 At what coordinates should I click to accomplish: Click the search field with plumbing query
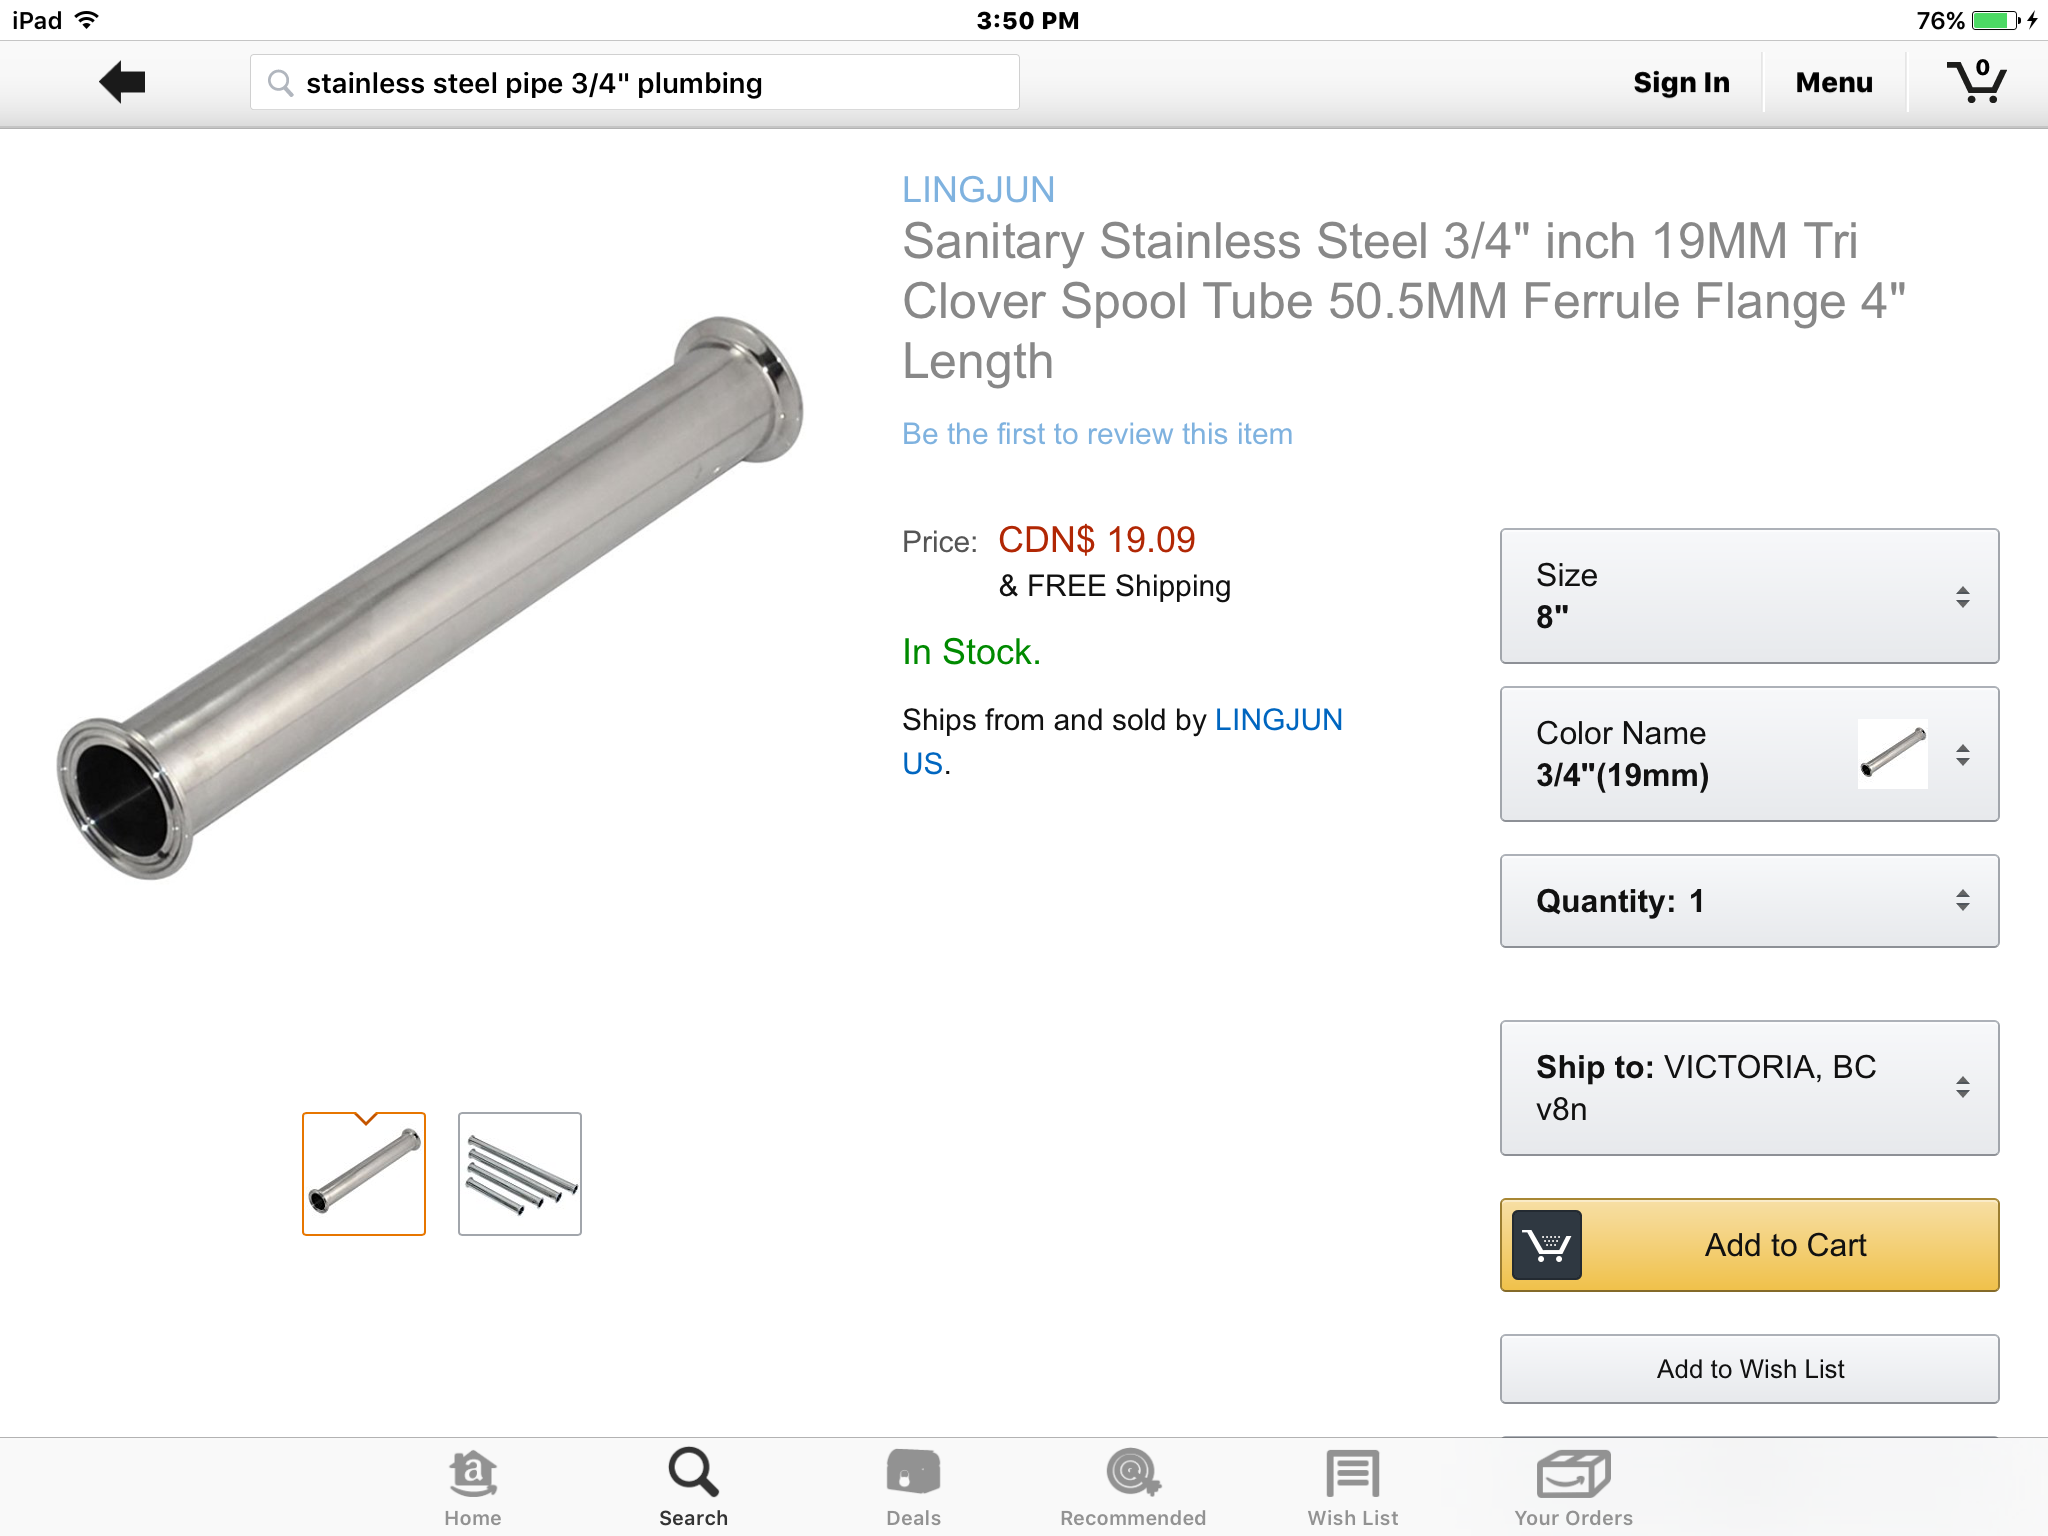pyautogui.click(x=635, y=82)
